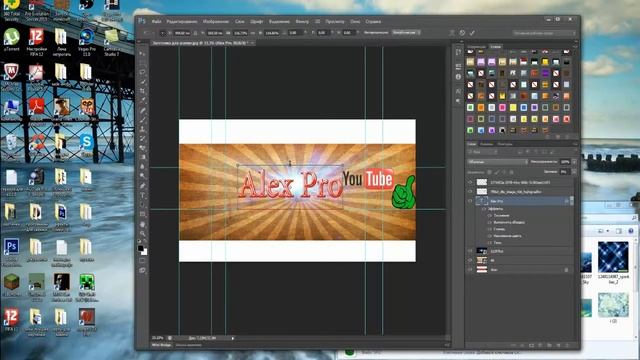Open the Mini Bridge tab at bottom
Screen dimensions: 640x360
pos(162,345)
